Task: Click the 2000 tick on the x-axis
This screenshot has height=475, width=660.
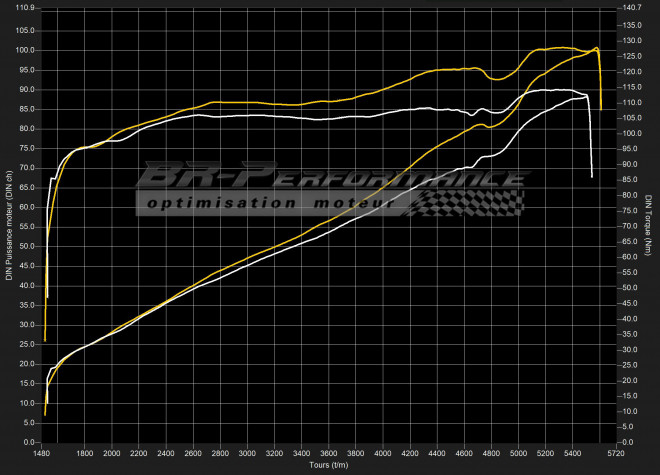Action: tap(112, 452)
